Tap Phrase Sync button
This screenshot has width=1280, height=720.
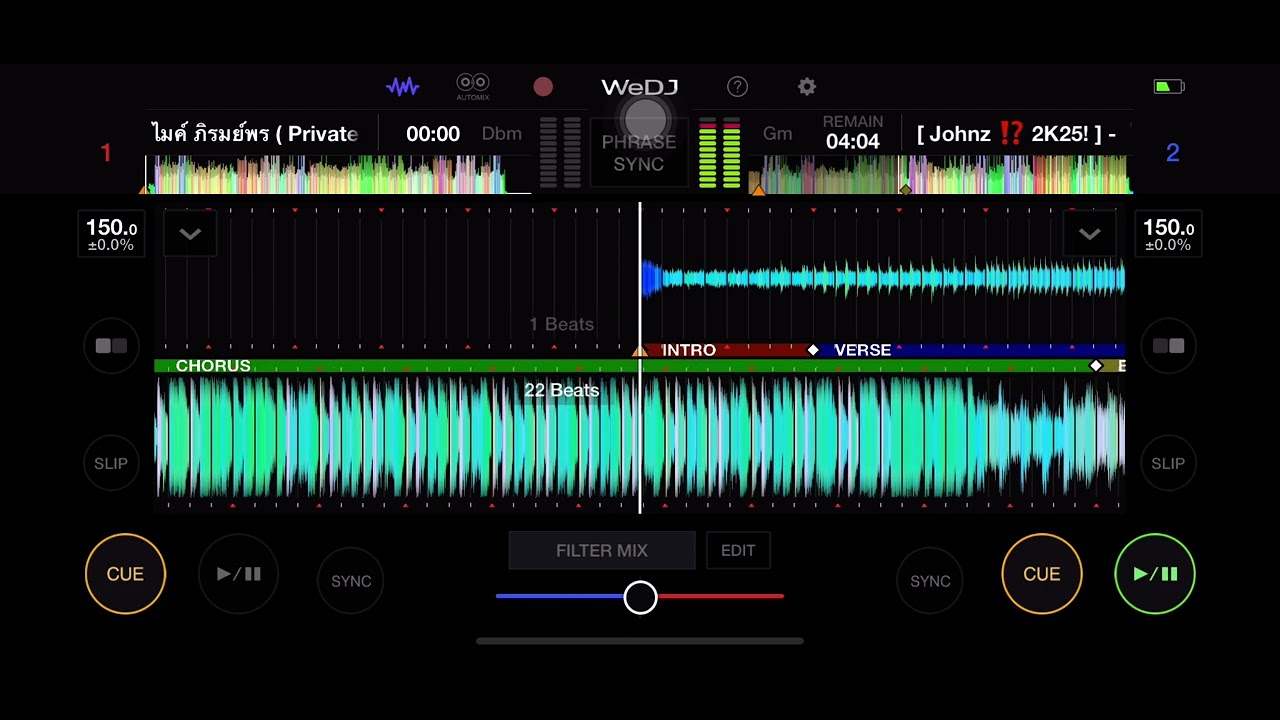coord(639,153)
